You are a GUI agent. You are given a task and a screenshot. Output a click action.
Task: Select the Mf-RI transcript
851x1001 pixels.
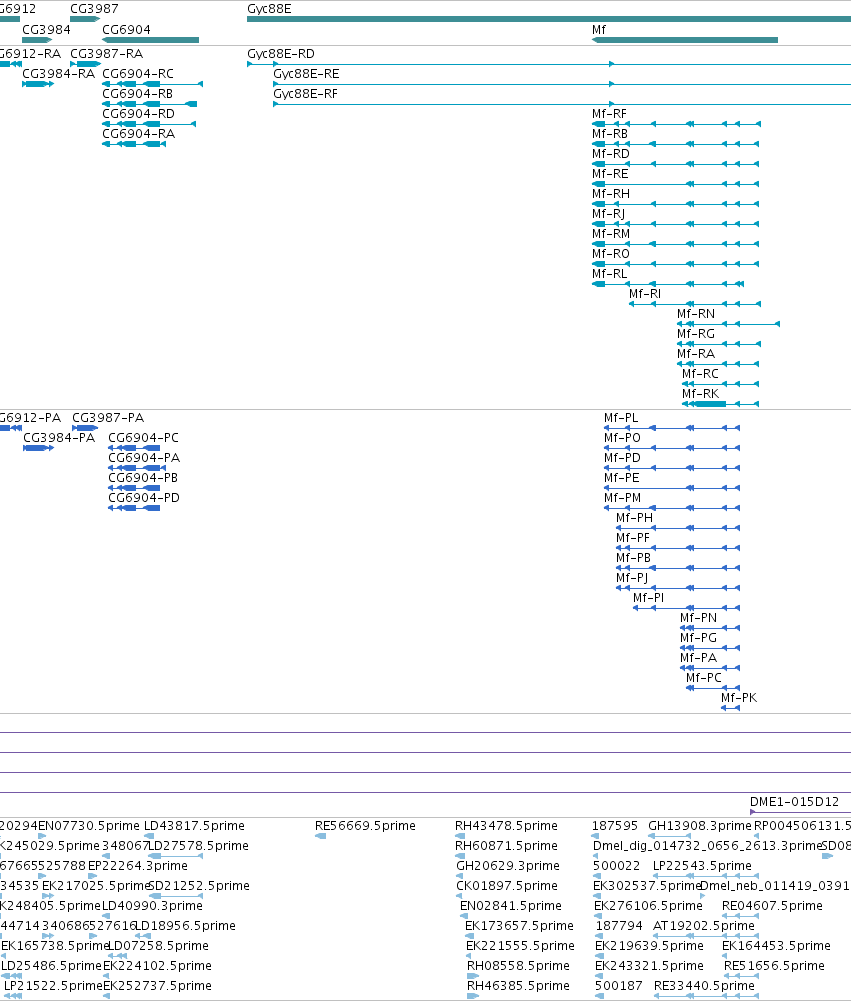coord(695,304)
